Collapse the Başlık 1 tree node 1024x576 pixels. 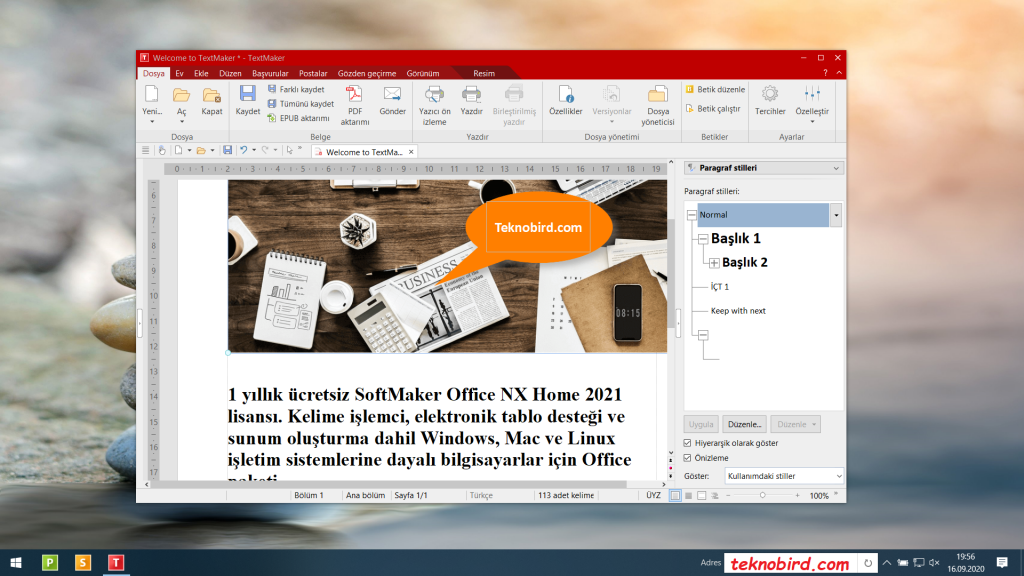[x=703, y=239]
